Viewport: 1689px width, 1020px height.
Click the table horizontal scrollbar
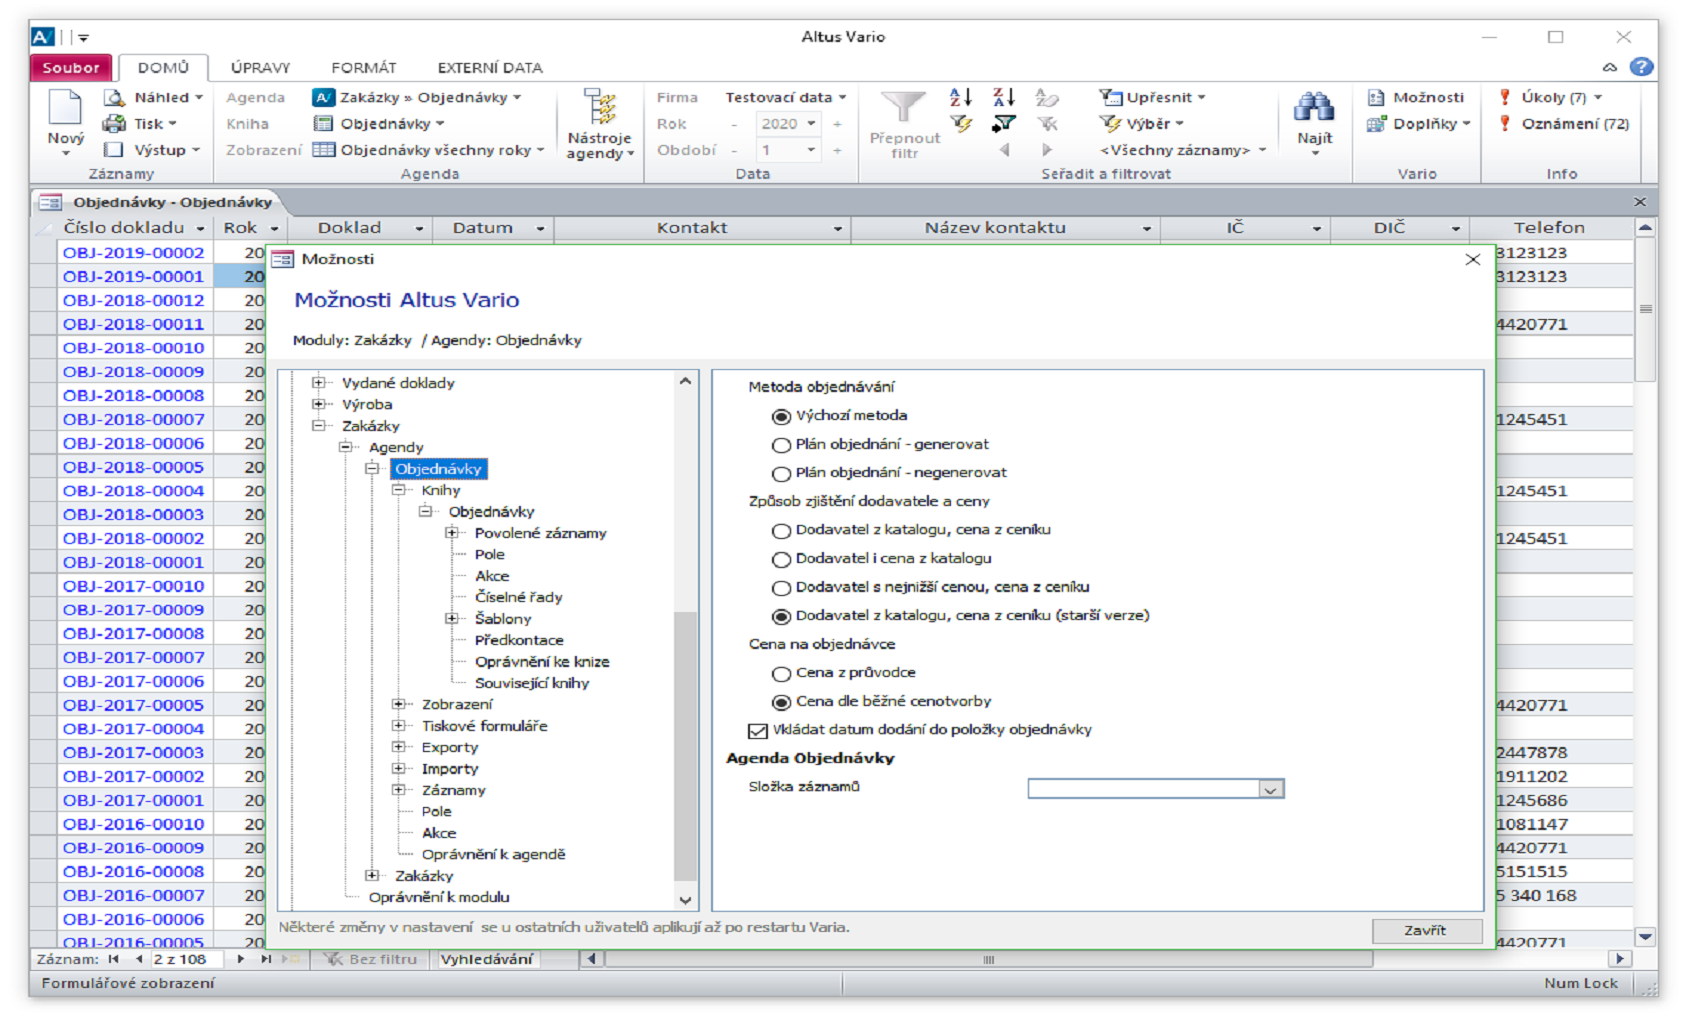point(989,959)
